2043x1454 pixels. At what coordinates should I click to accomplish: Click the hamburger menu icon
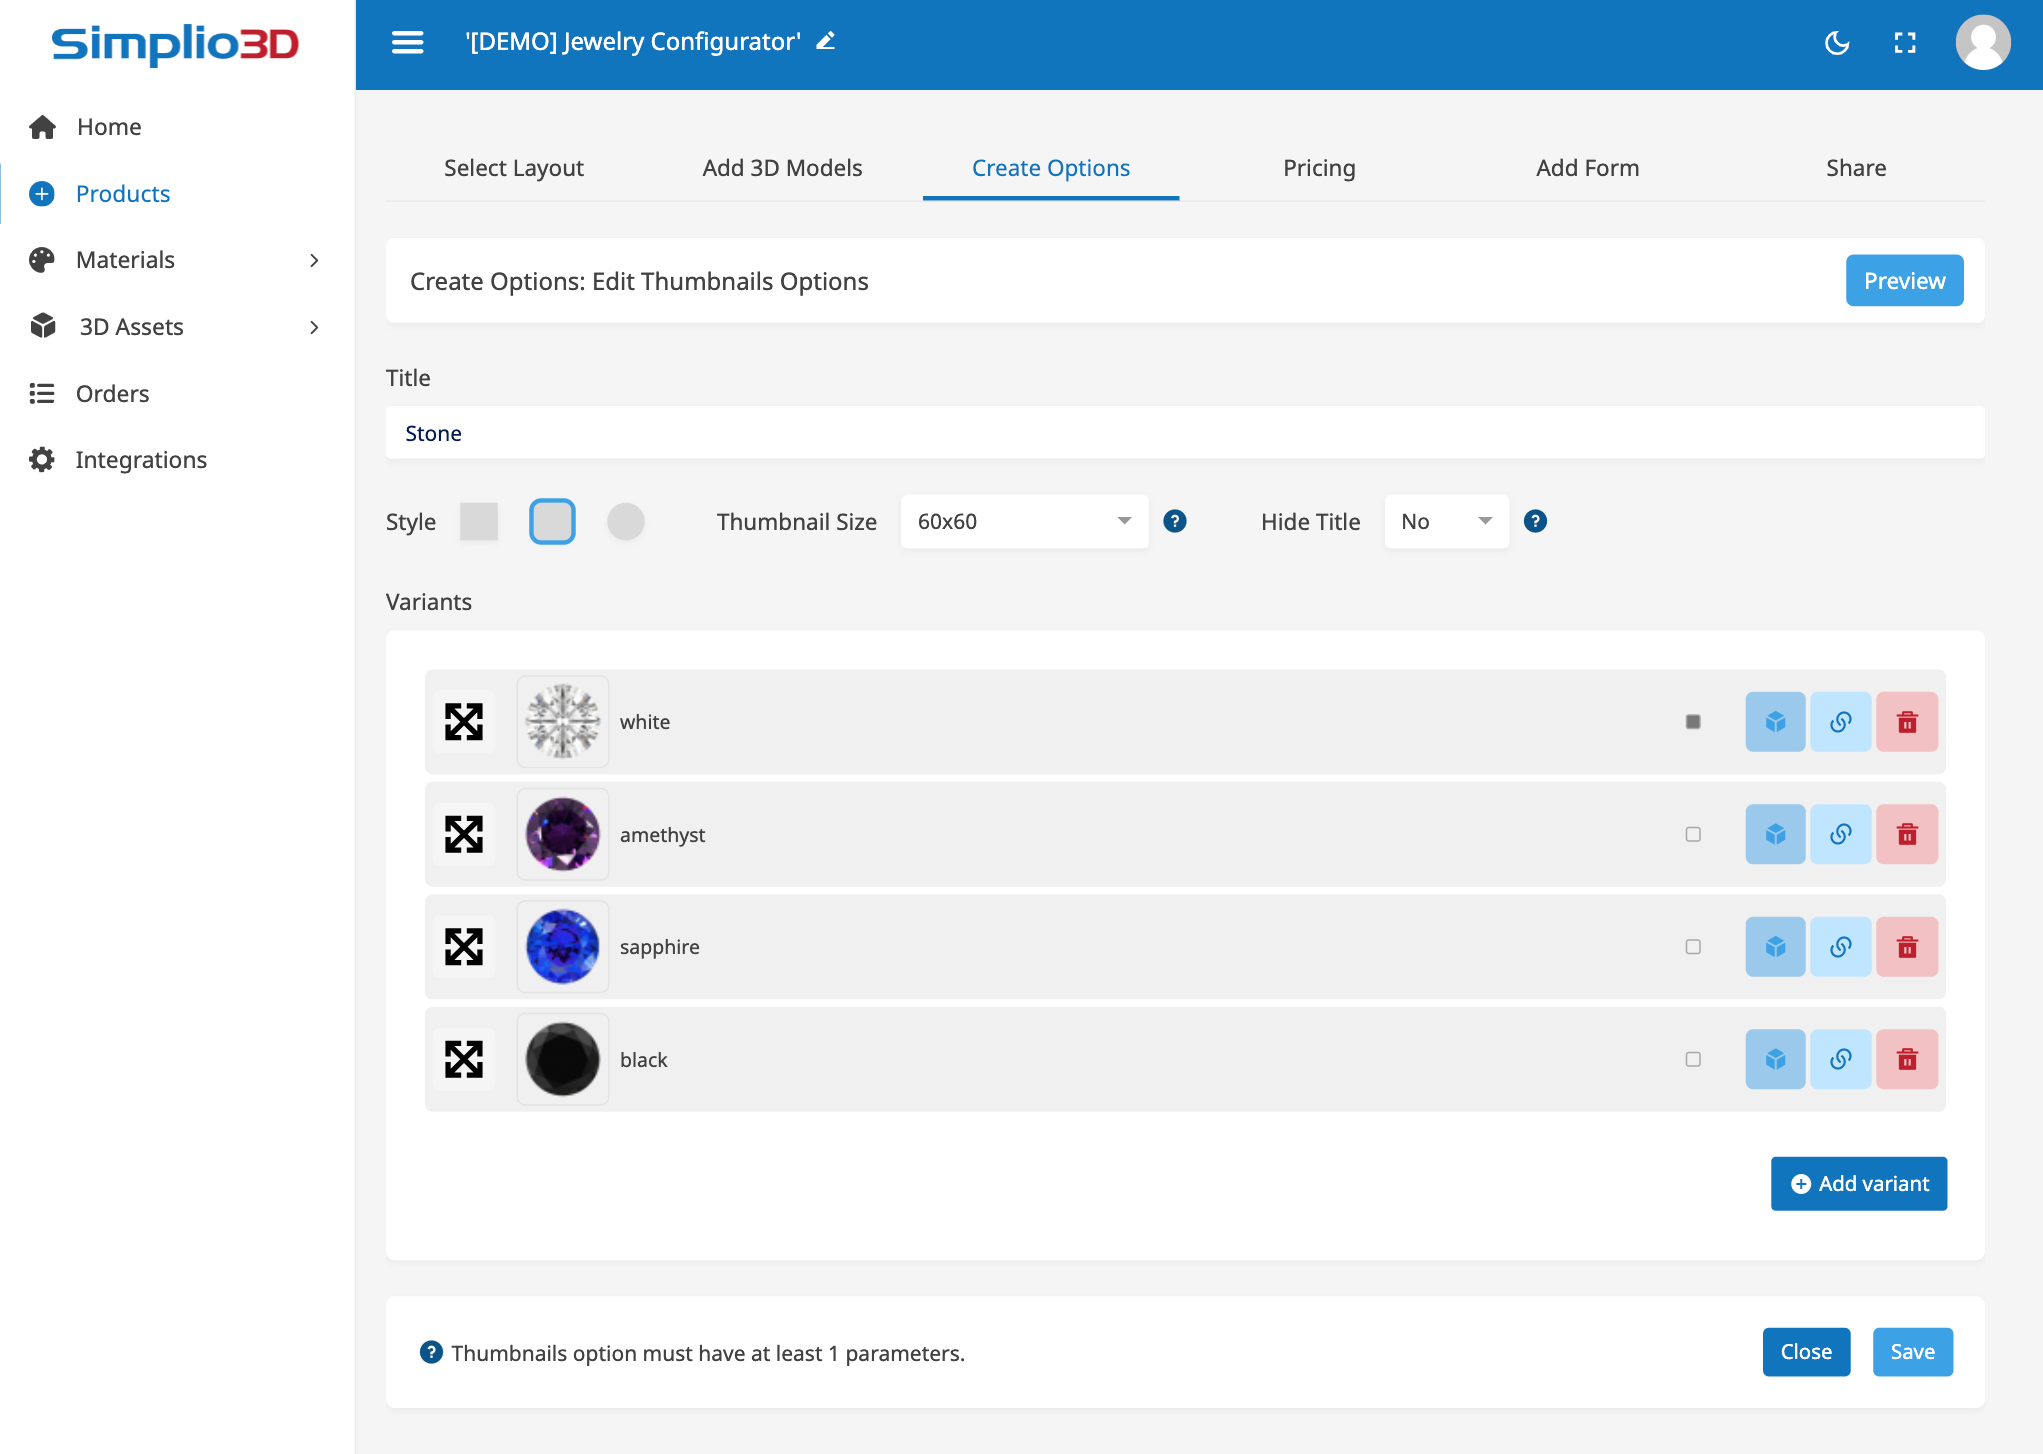point(407,42)
